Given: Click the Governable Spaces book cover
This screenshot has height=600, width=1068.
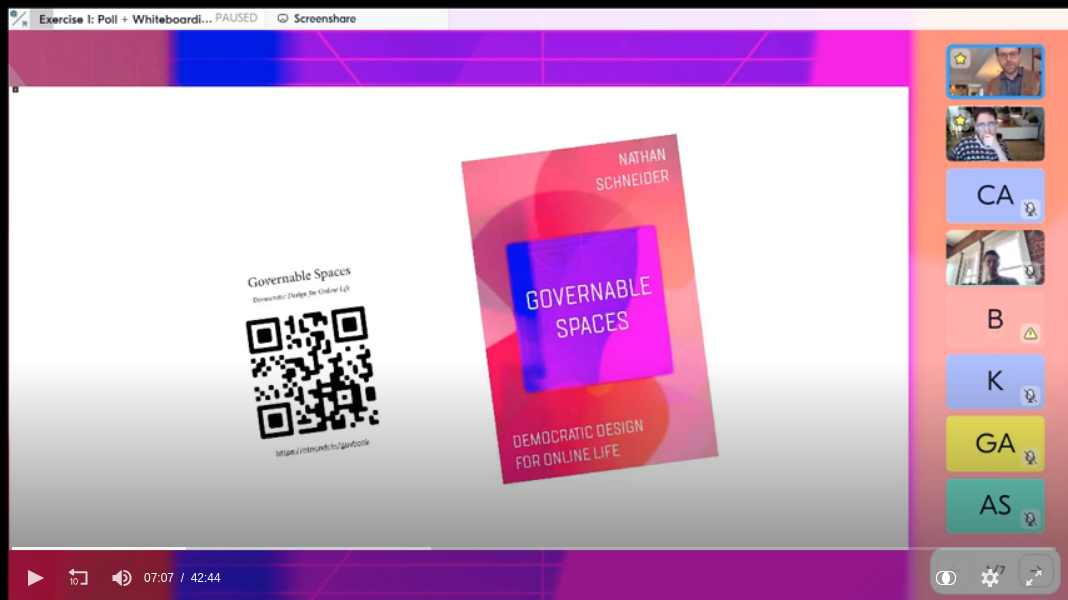Looking at the screenshot, I should pyautogui.click(x=588, y=310).
